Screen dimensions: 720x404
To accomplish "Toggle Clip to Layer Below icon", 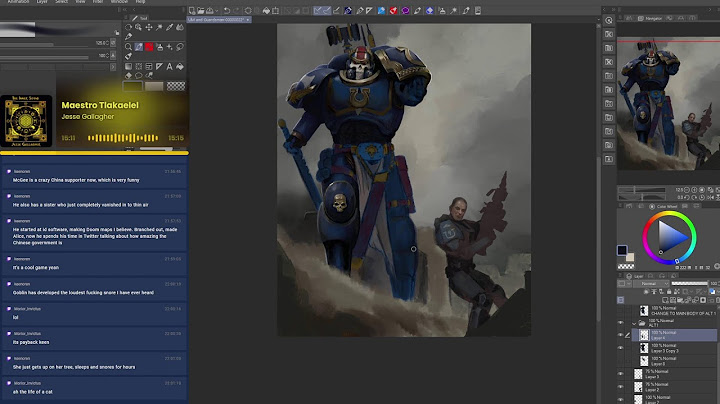I will click(x=646, y=292).
